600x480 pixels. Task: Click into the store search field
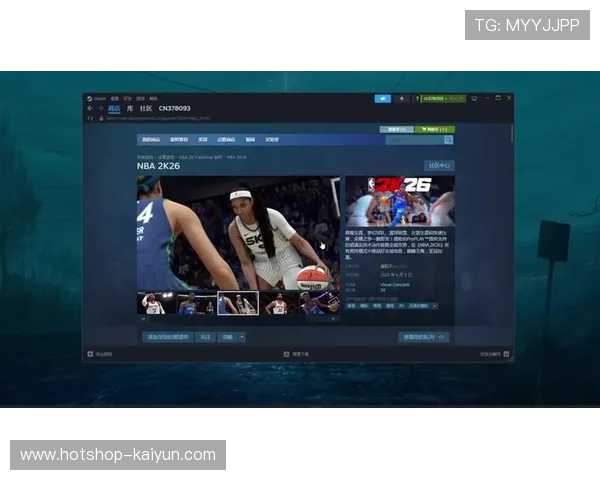[x=415, y=140]
